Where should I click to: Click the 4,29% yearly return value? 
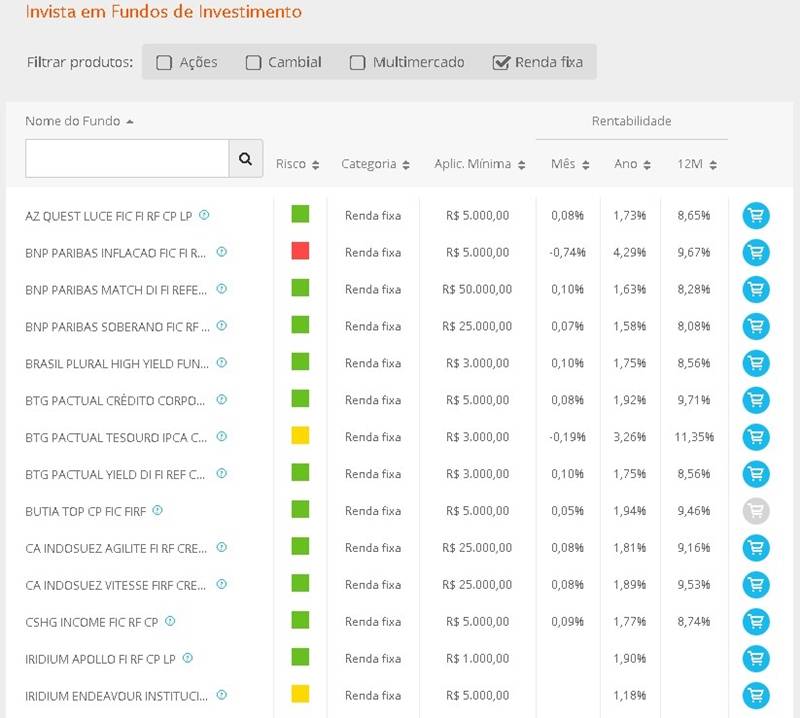pos(630,252)
